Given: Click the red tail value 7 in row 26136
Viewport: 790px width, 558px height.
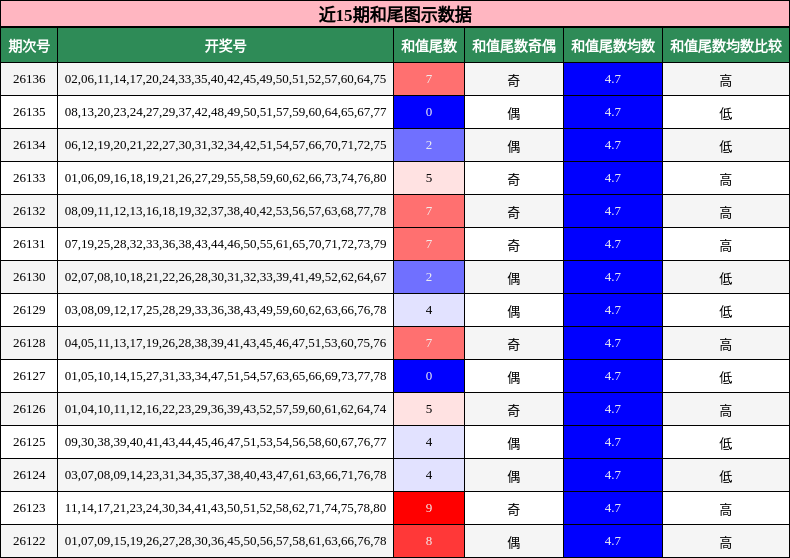Looking at the screenshot, I should pyautogui.click(x=429, y=79).
